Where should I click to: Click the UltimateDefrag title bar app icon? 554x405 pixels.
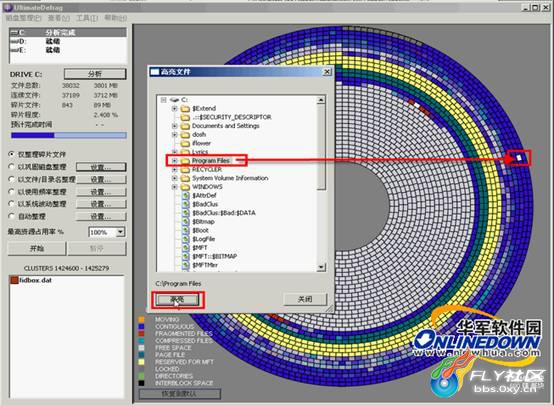[8, 7]
